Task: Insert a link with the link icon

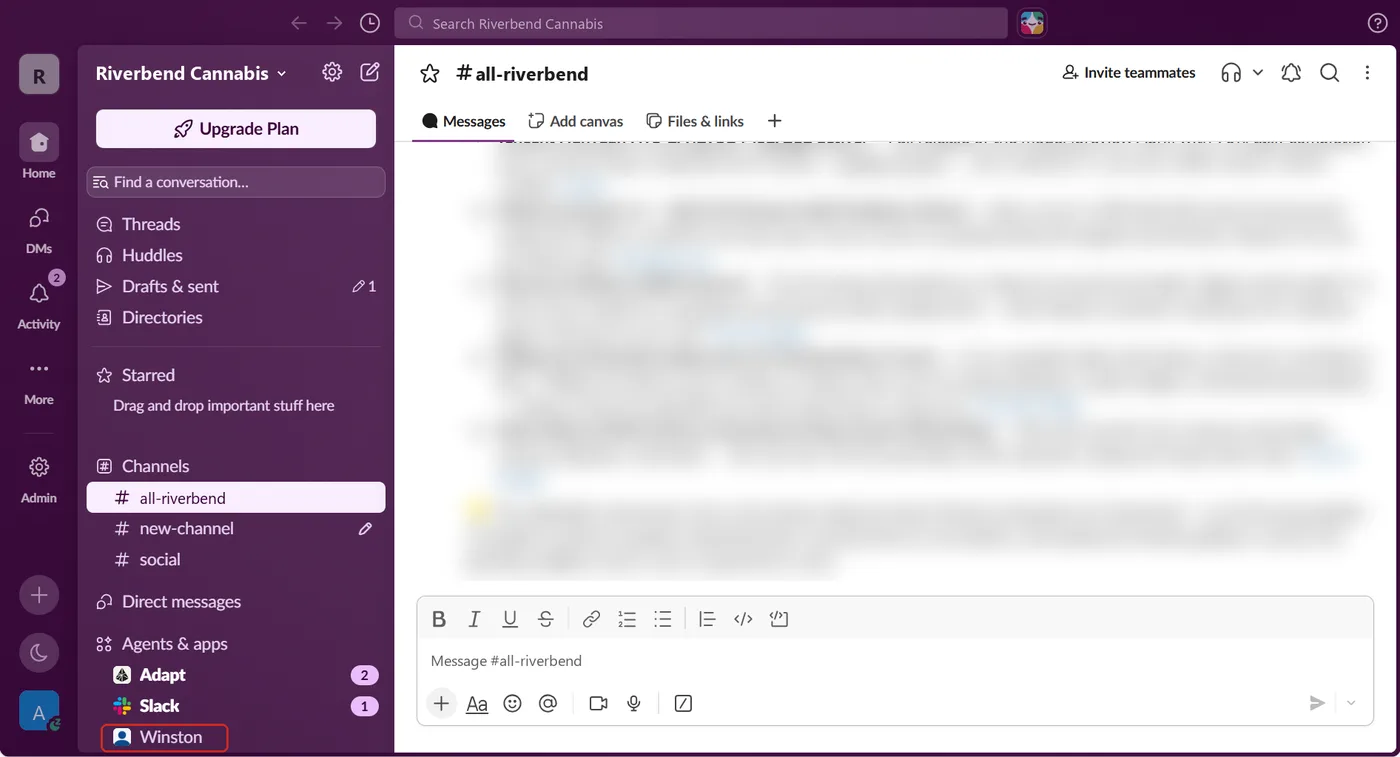Action: point(591,619)
